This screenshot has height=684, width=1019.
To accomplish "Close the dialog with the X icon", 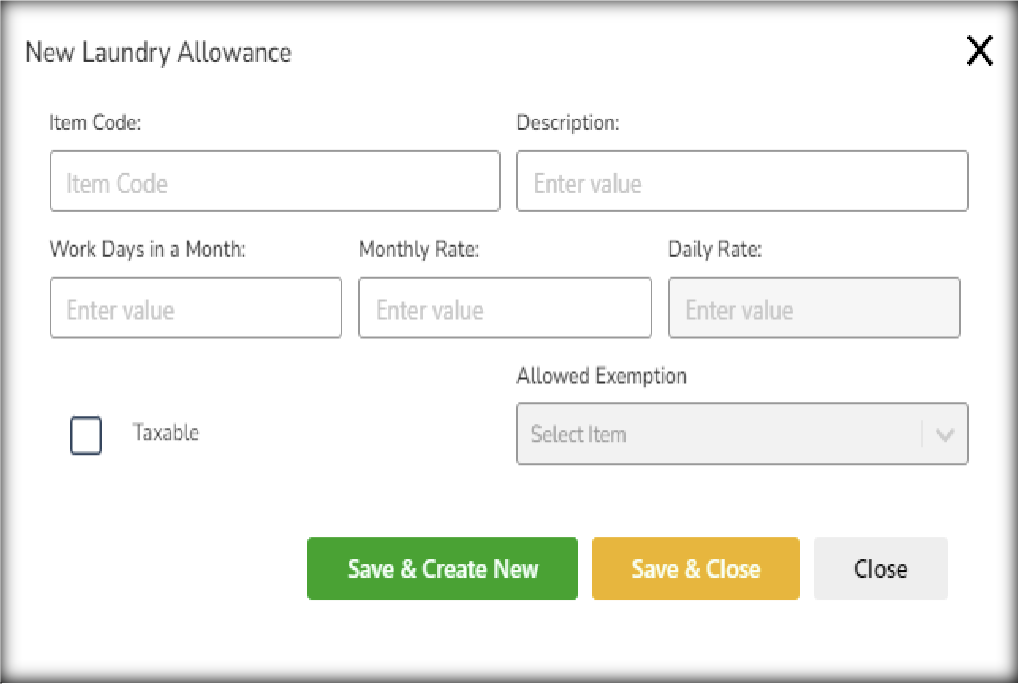I will [980, 51].
